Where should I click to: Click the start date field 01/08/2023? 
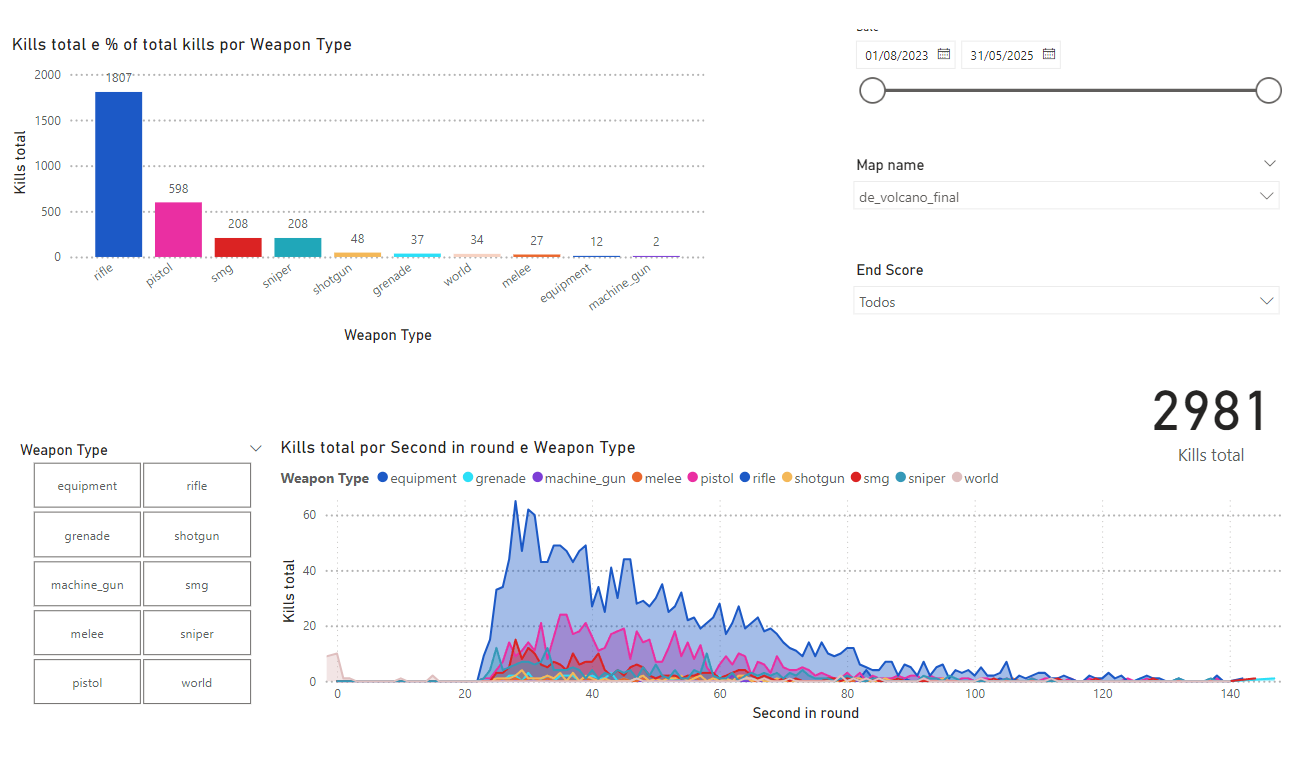(x=896, y=56)
